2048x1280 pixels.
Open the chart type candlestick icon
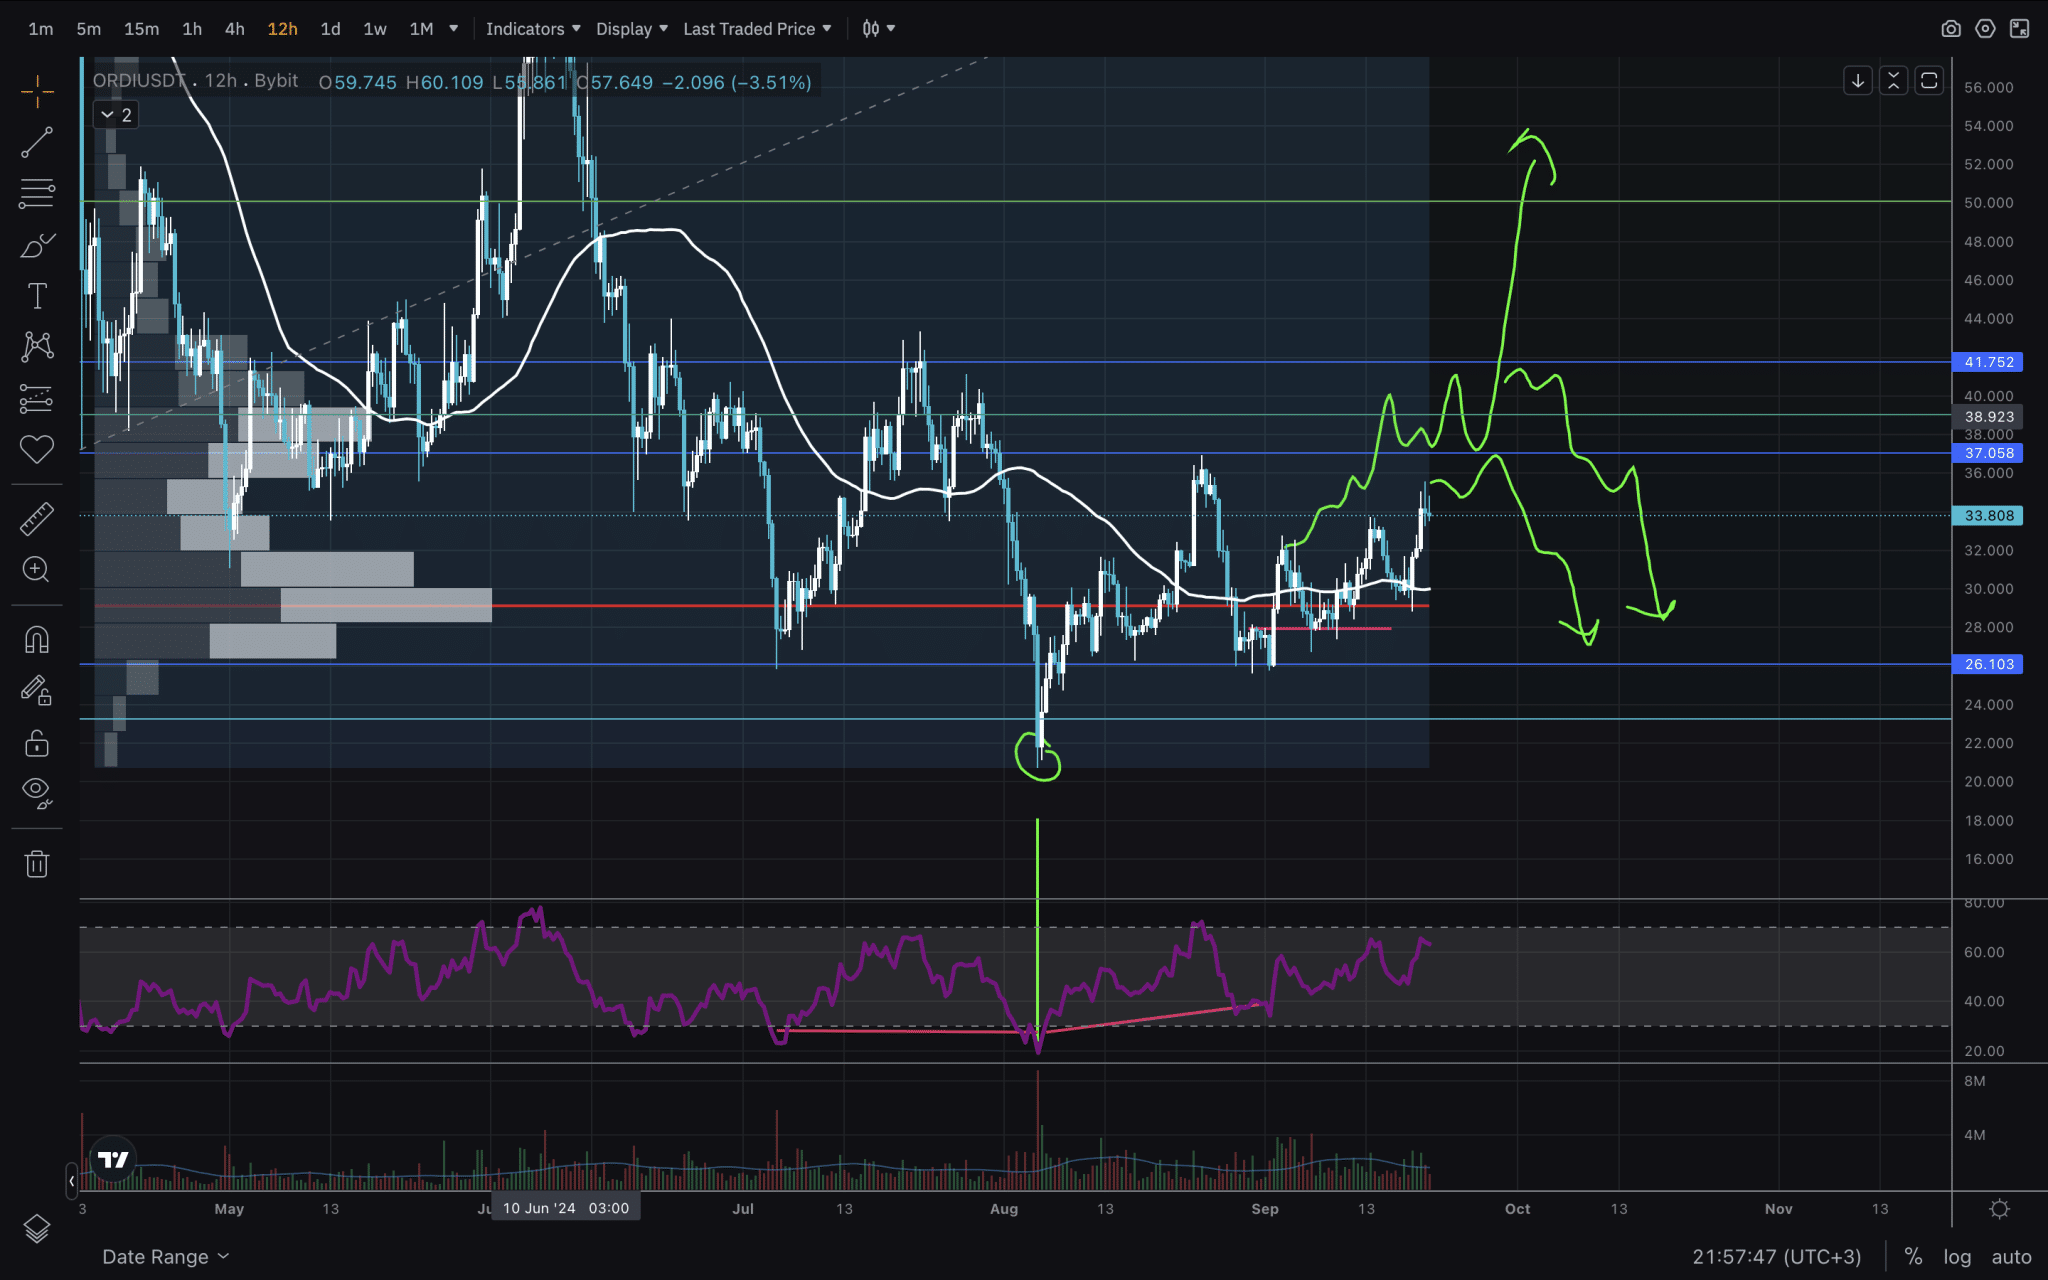point(871,29)
